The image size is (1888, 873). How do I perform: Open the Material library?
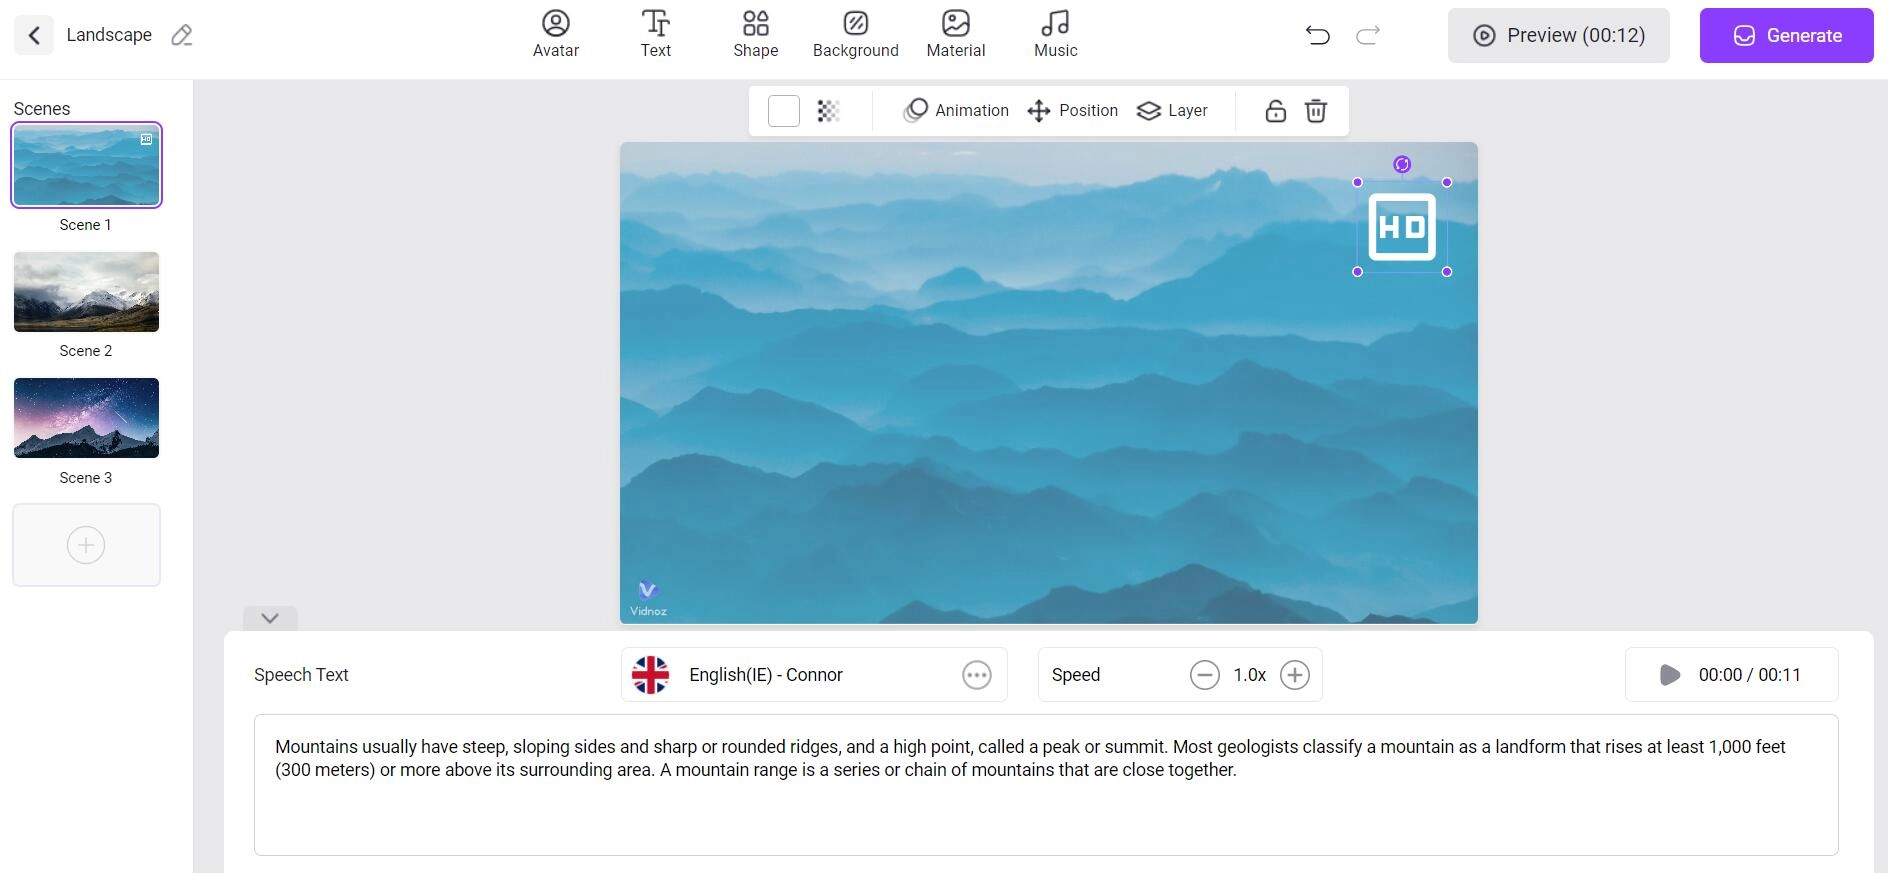tap(955, 35)
